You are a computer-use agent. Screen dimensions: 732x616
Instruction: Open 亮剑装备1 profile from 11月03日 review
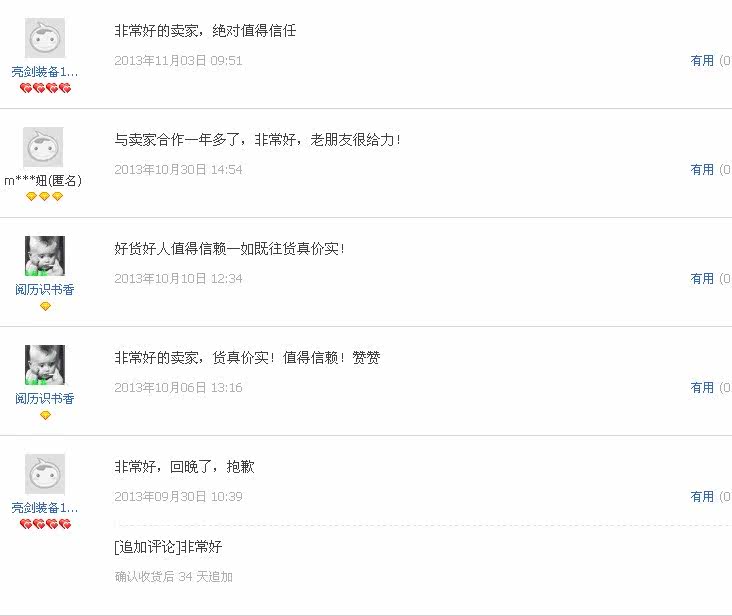coord(44,72)
